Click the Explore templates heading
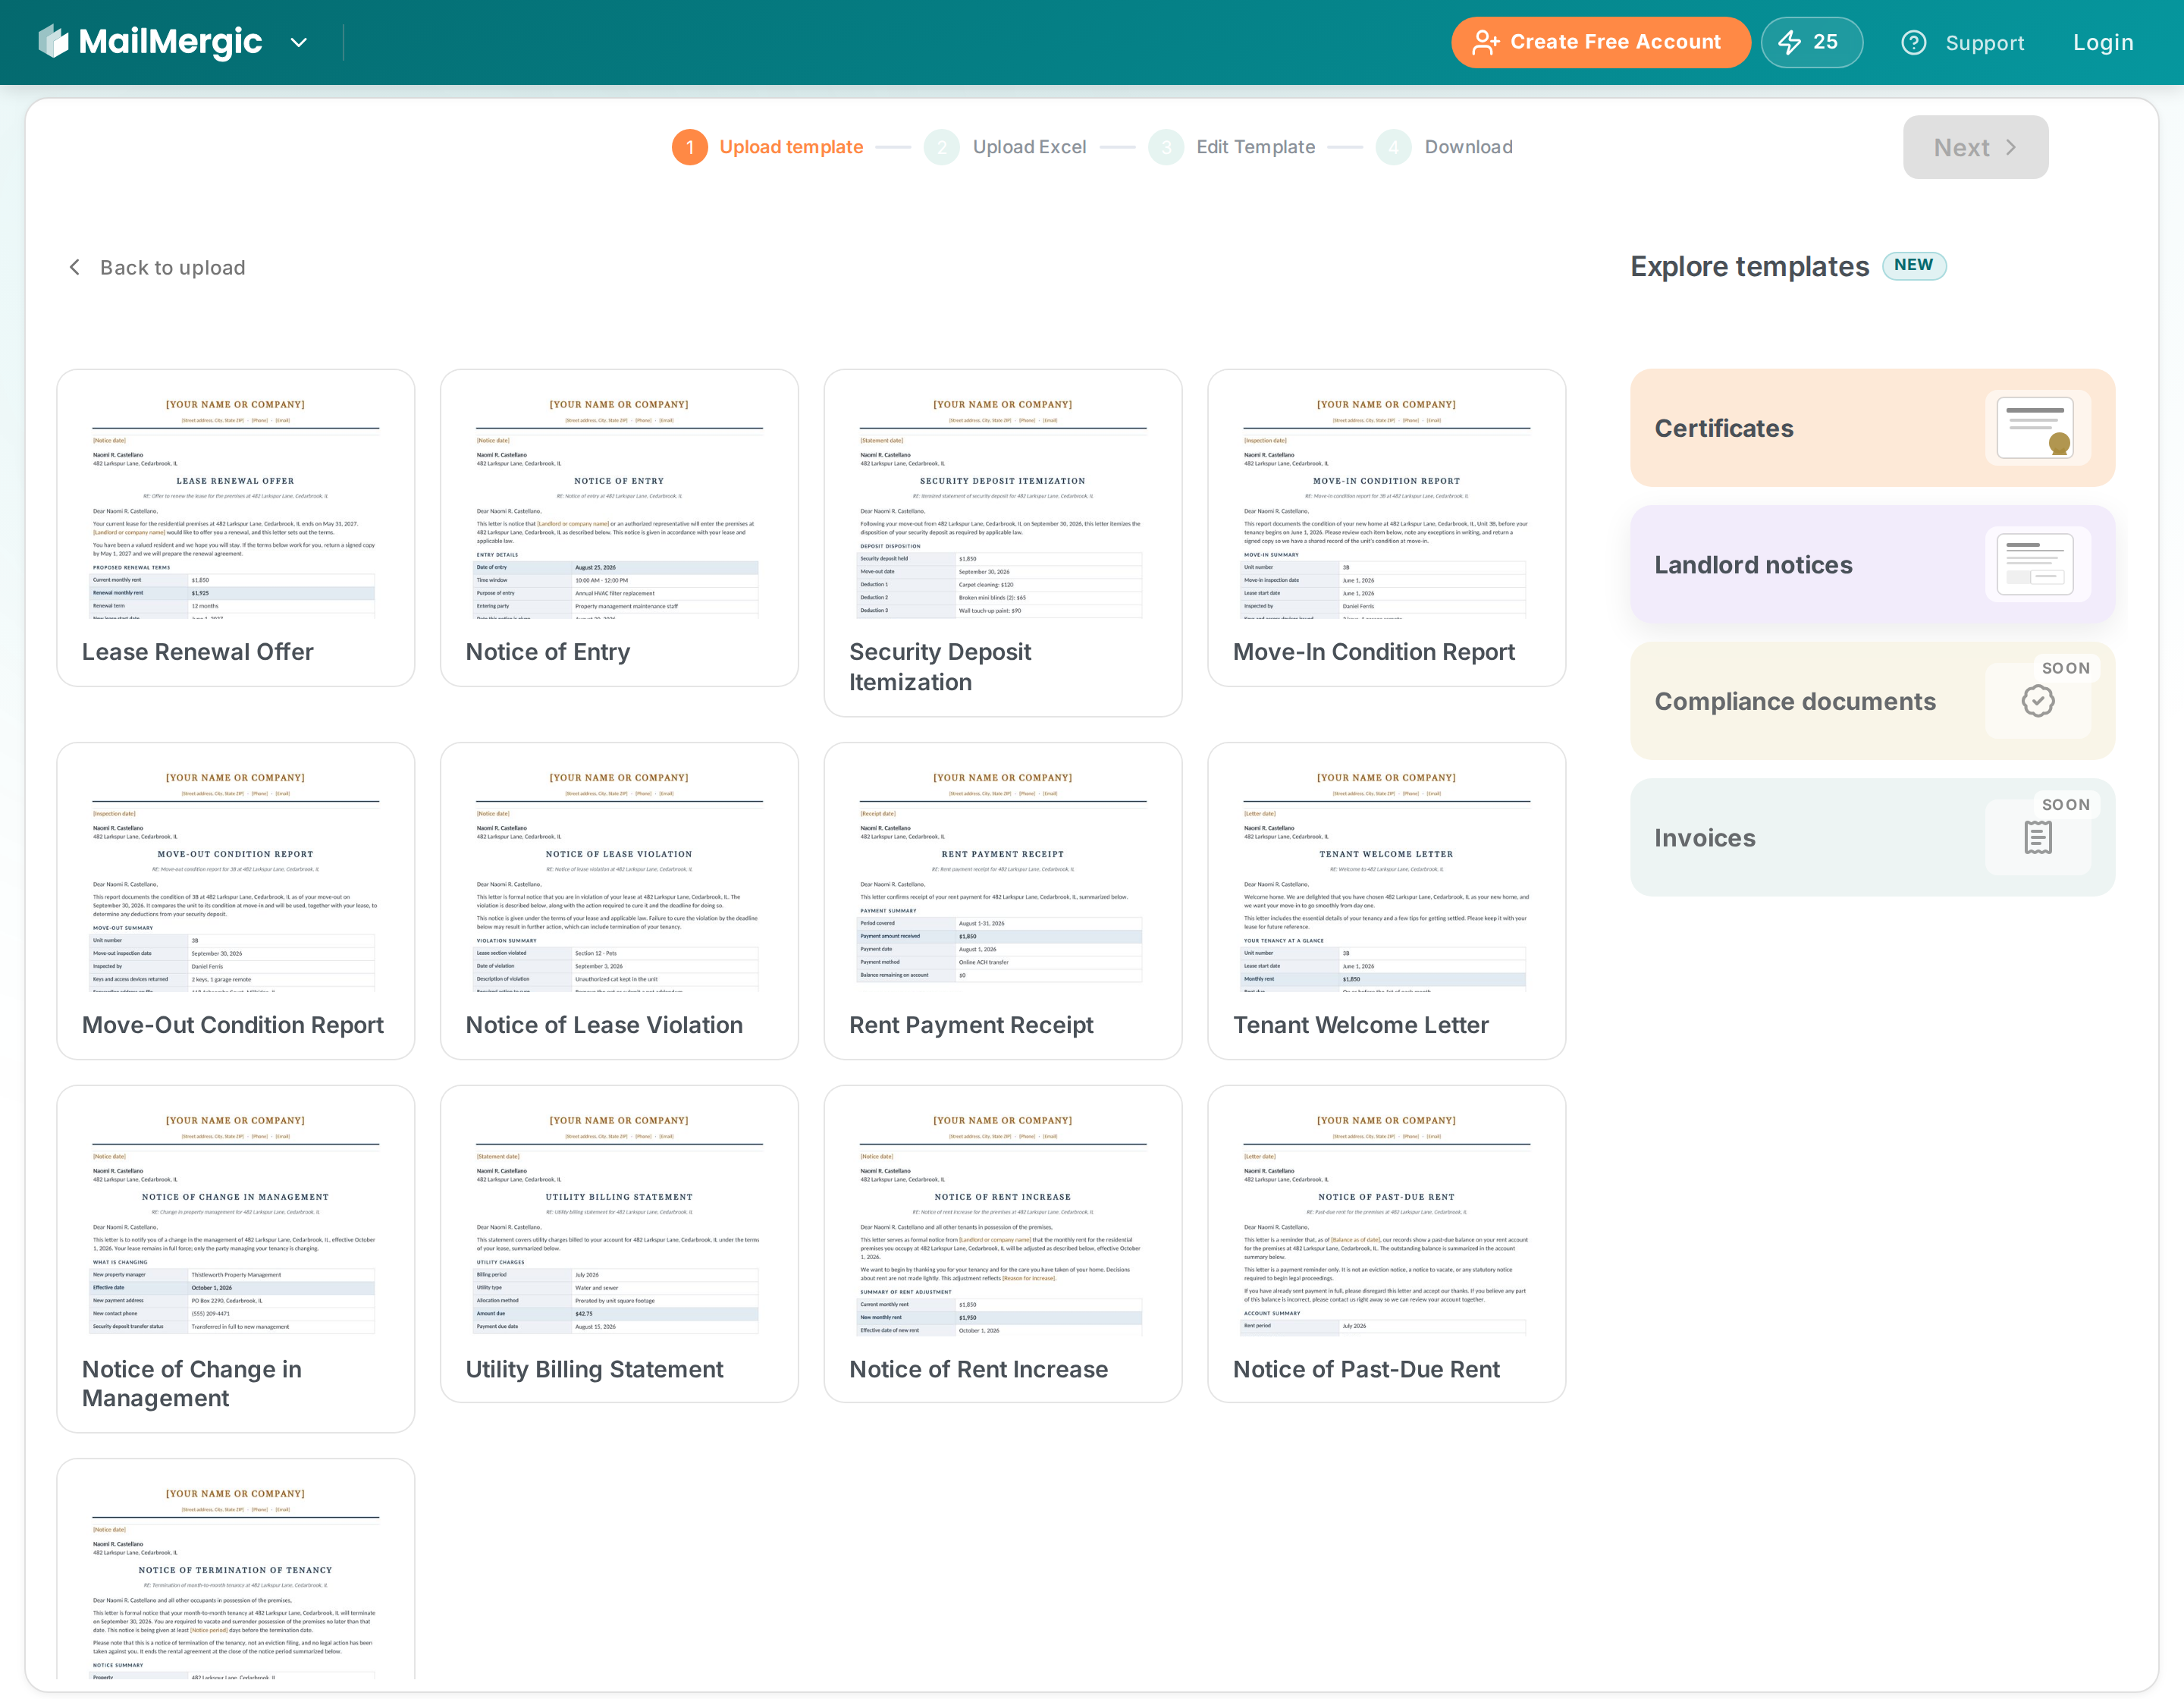Screen dimensions: 2184x1699 coord(1749,266)
